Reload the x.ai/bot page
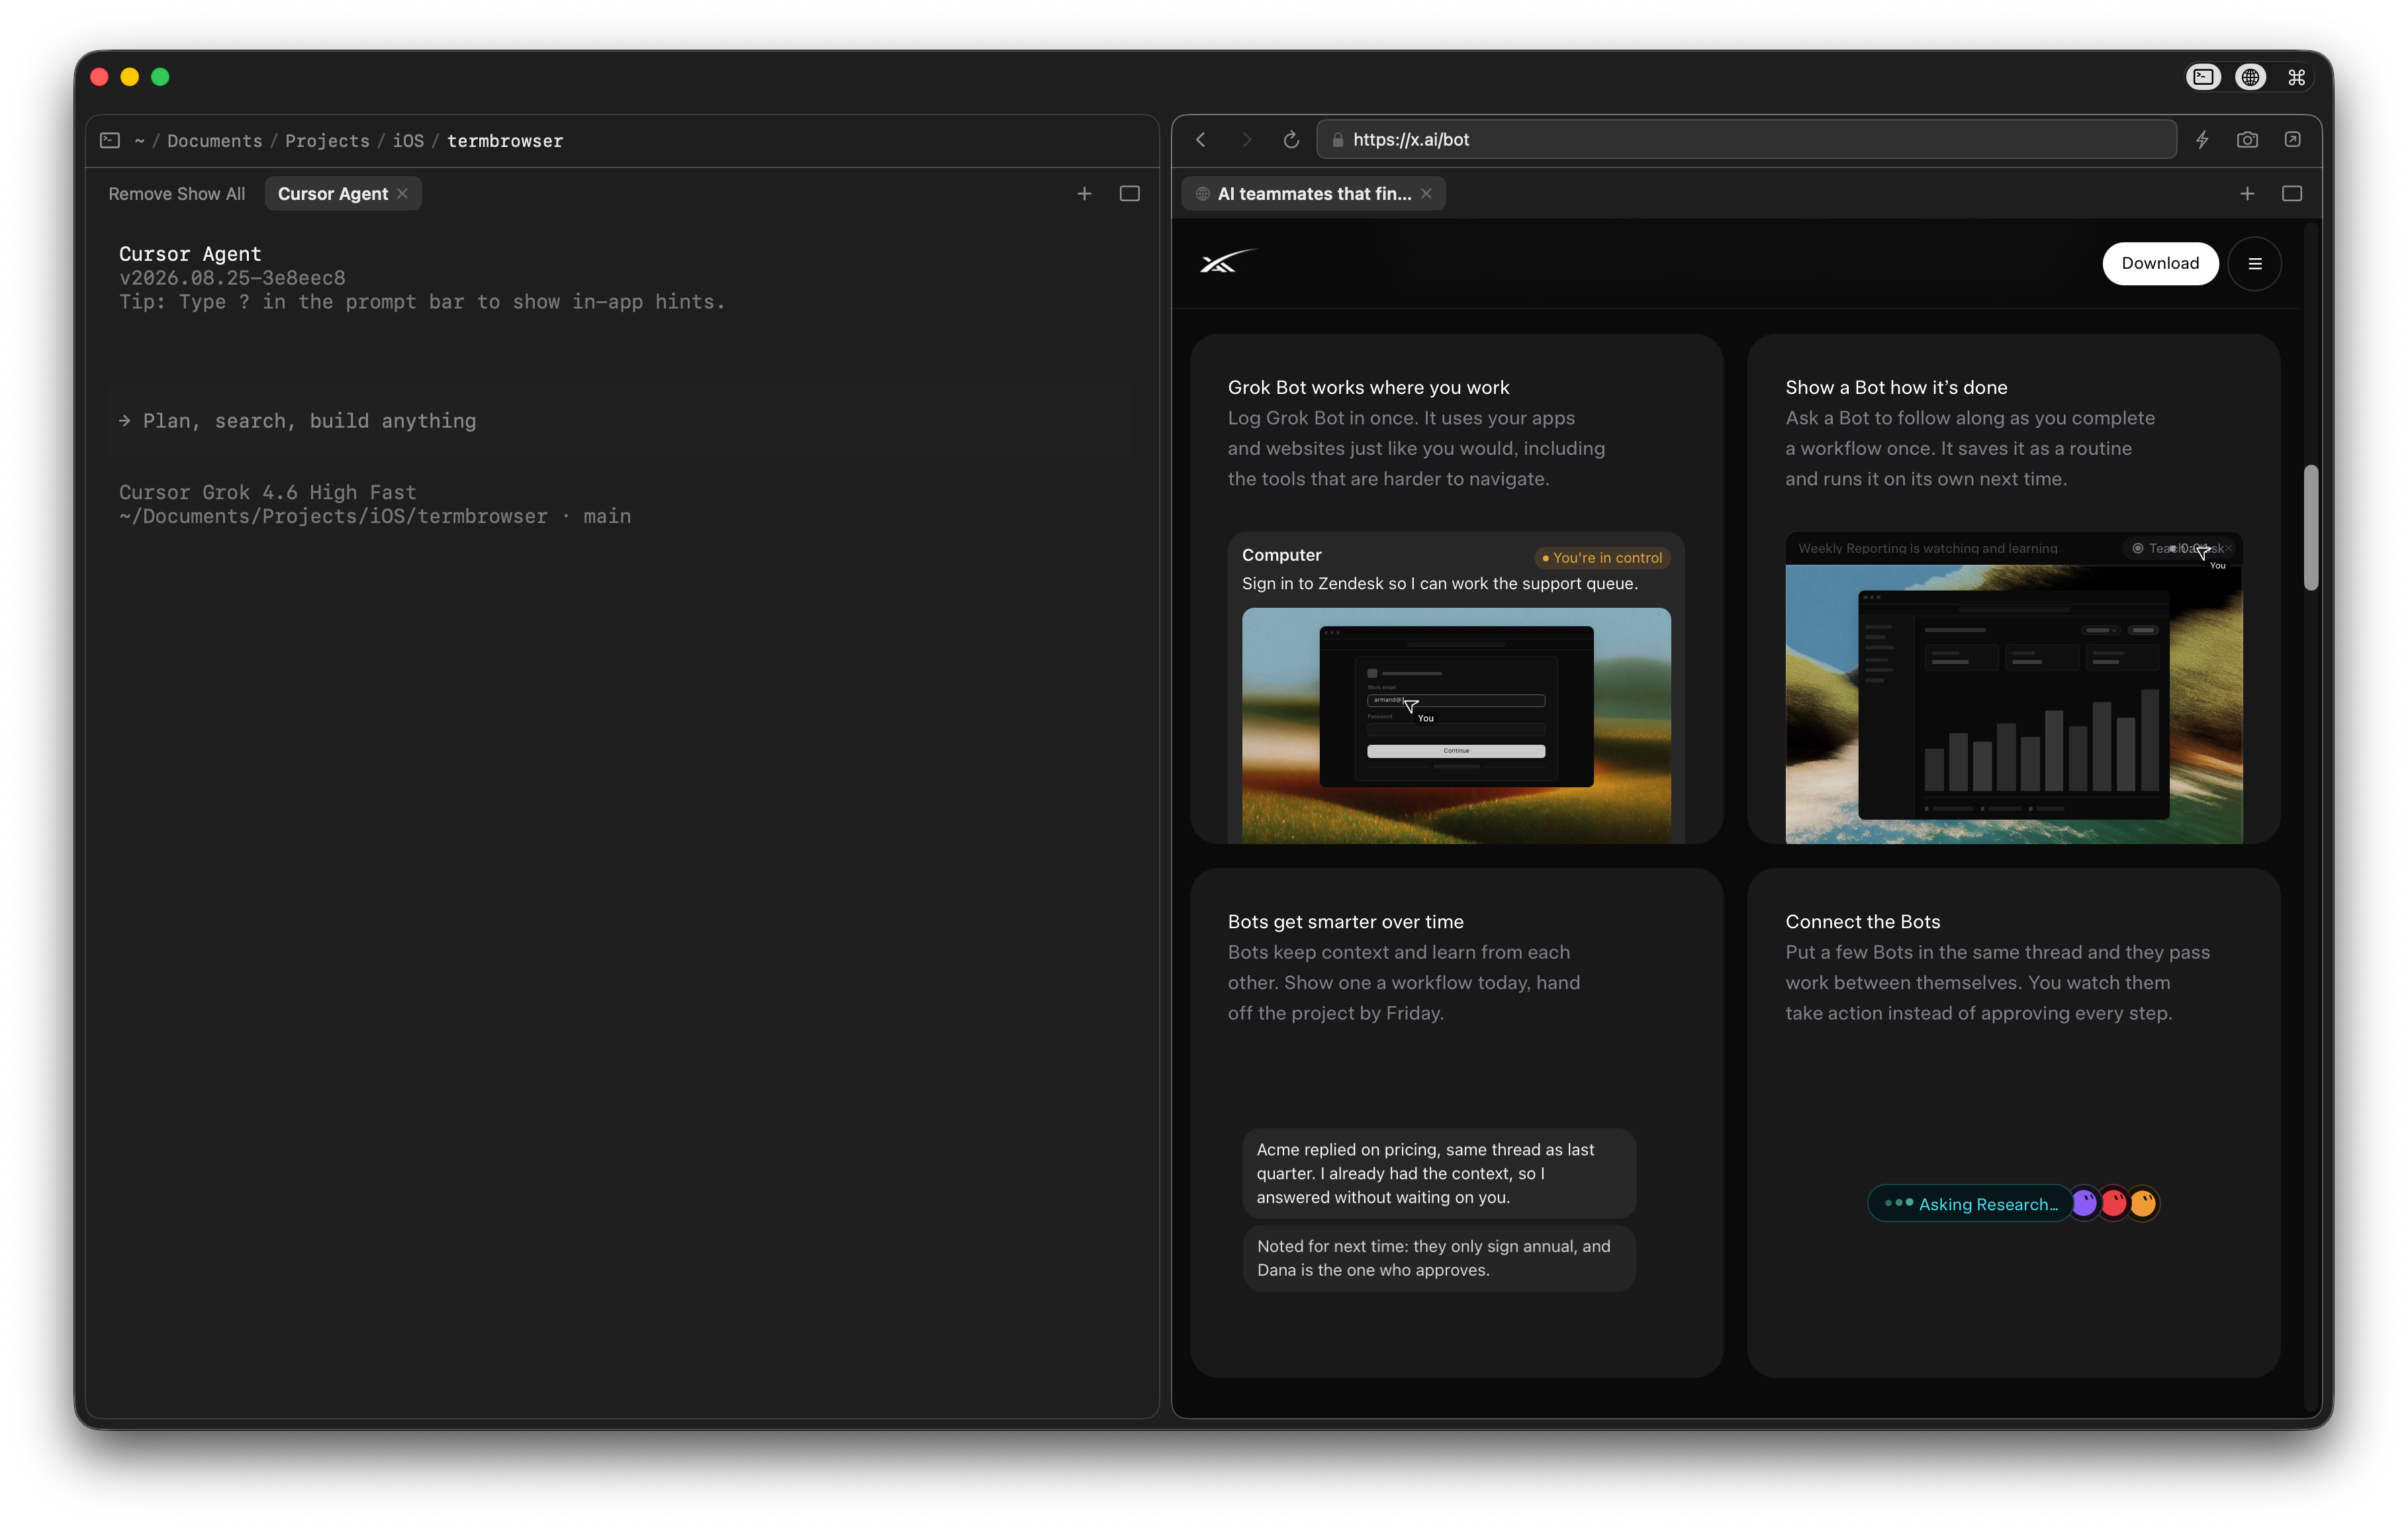The image size is (2408, 1528). (1291, 140)
